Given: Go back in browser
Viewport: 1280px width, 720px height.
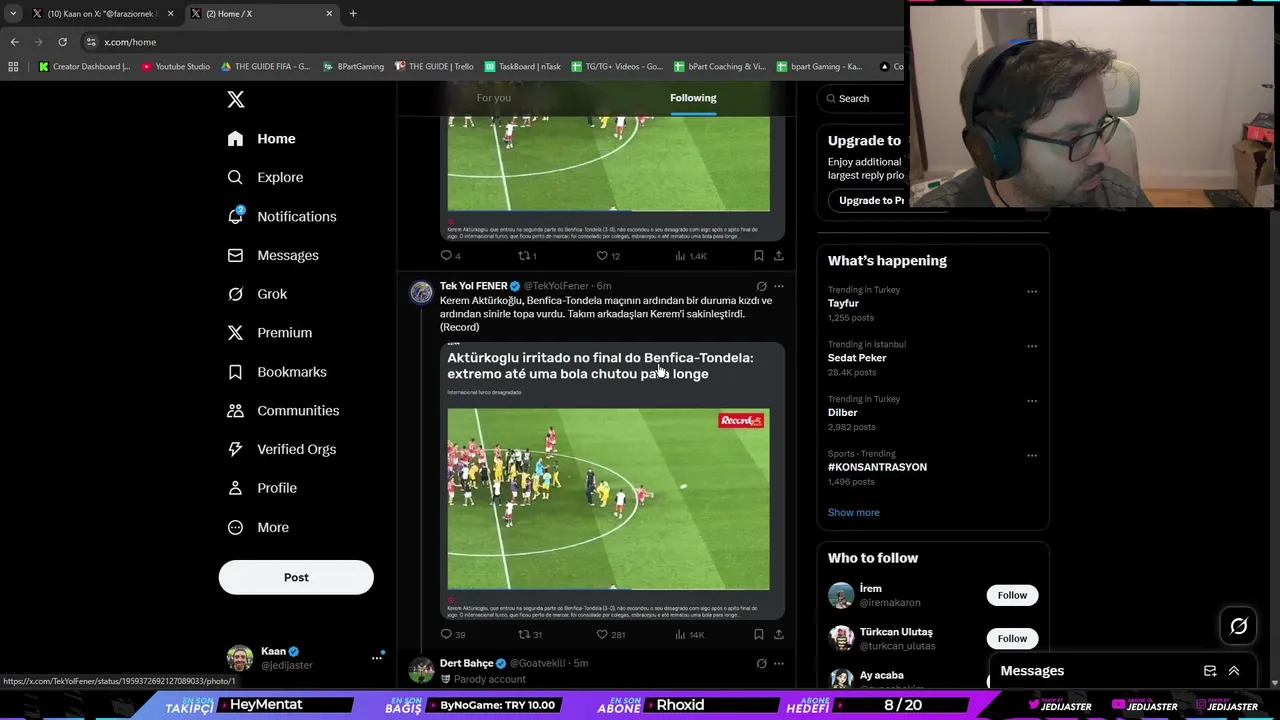Looking at the screenshot, I should click(x=14, y=42).
